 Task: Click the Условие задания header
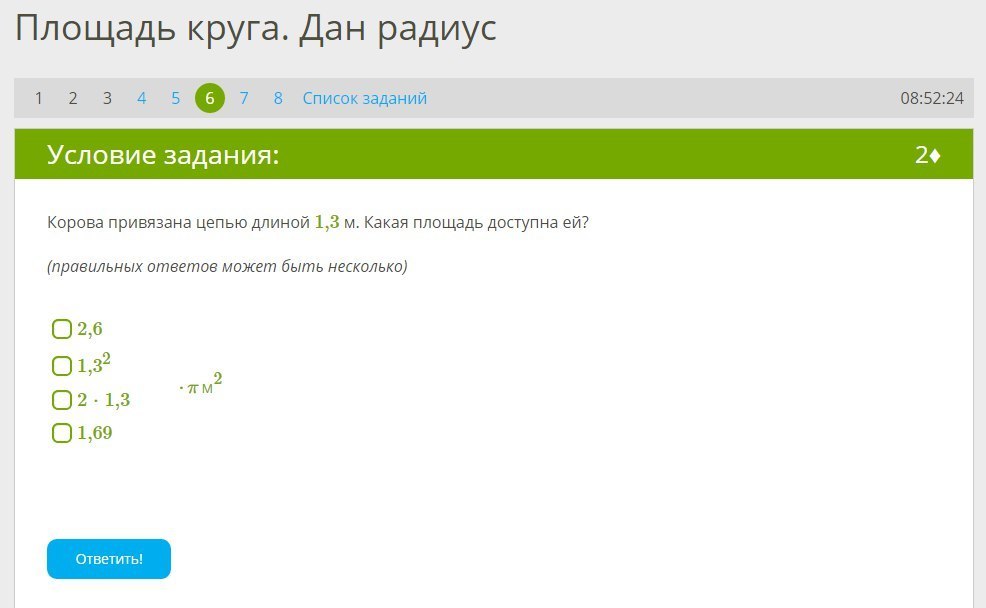[163, 155]
